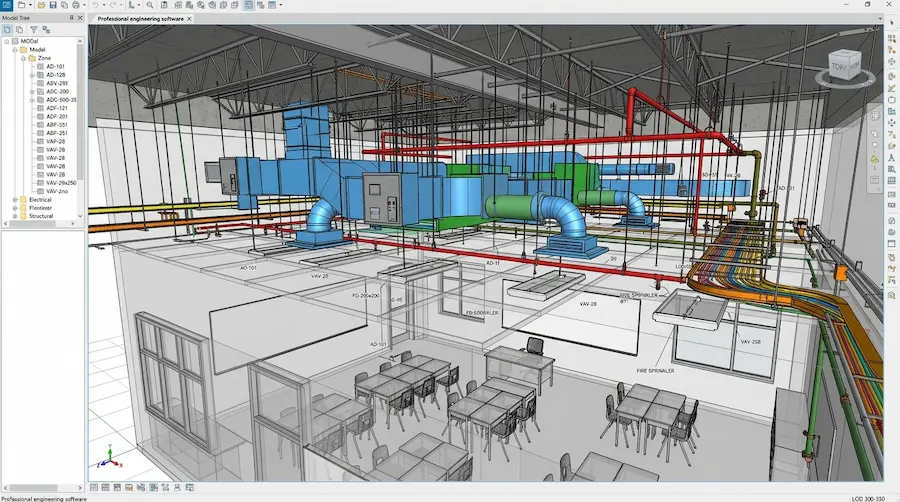The image size is (900, 502).
Task: Click the orbit icon in the right toolbar
Action: (x=891, y=61)
